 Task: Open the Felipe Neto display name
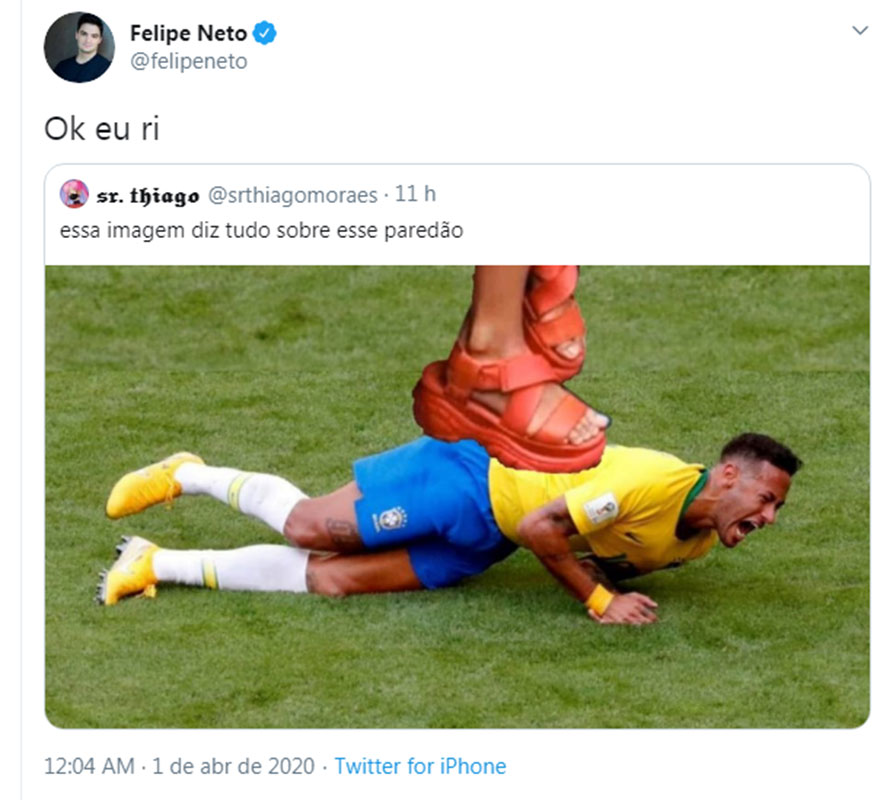[188, 33]
